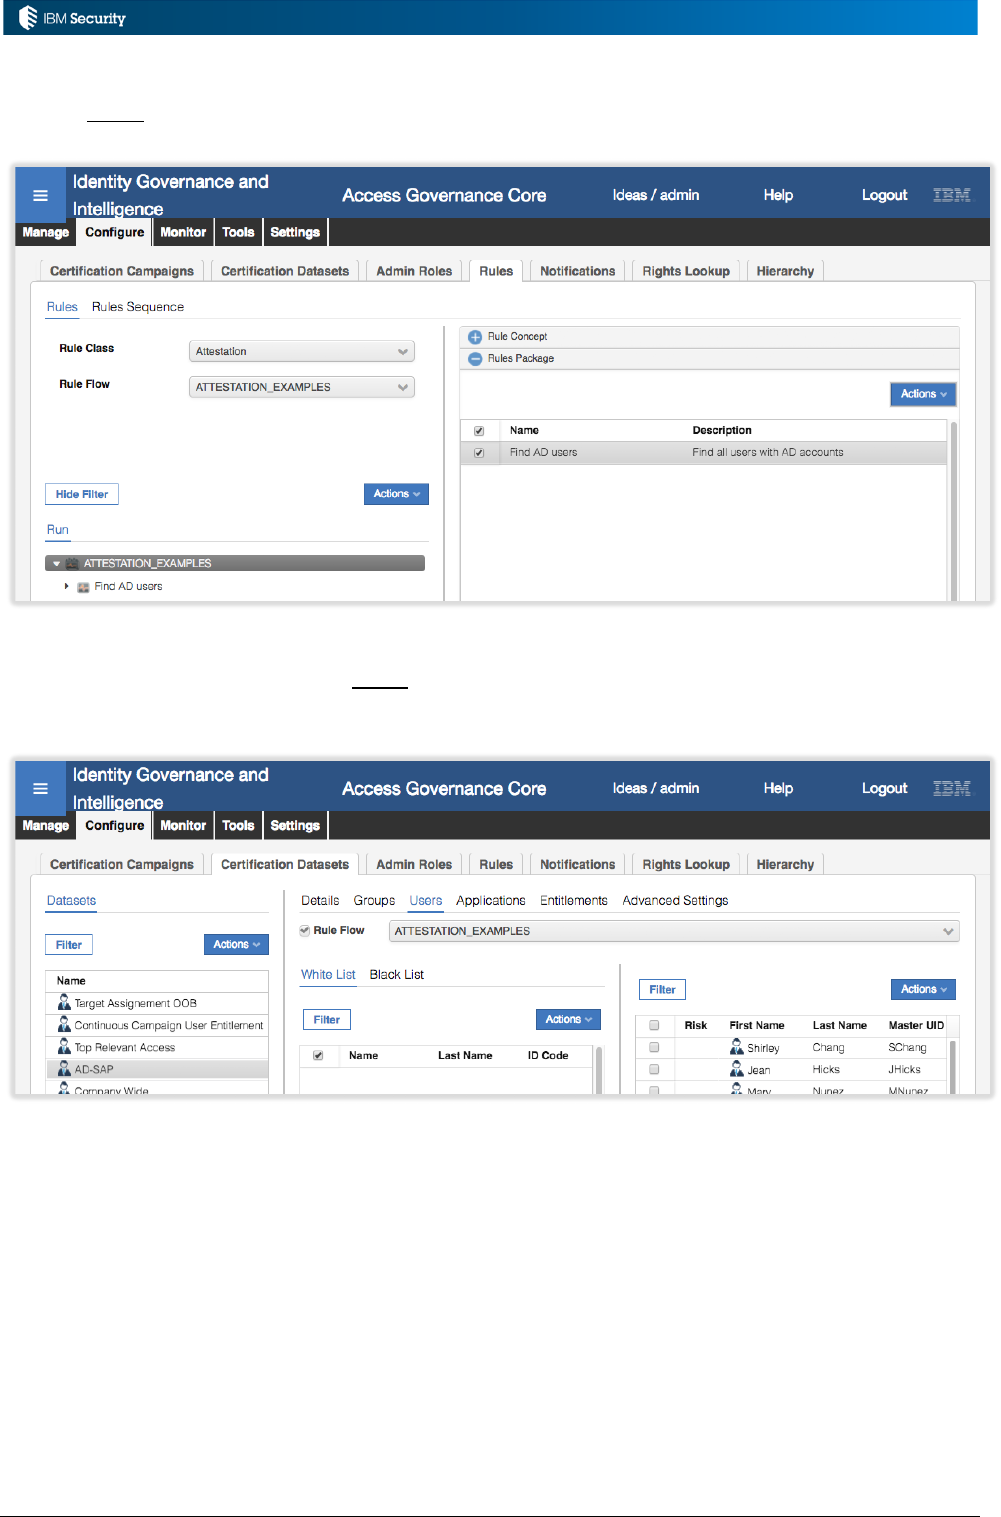This screenshot has width=1001, height=1517.
Task: Click the ATTESTATION_EXAMPLES package icon in the tree
Action: click(x=72, y=564)
